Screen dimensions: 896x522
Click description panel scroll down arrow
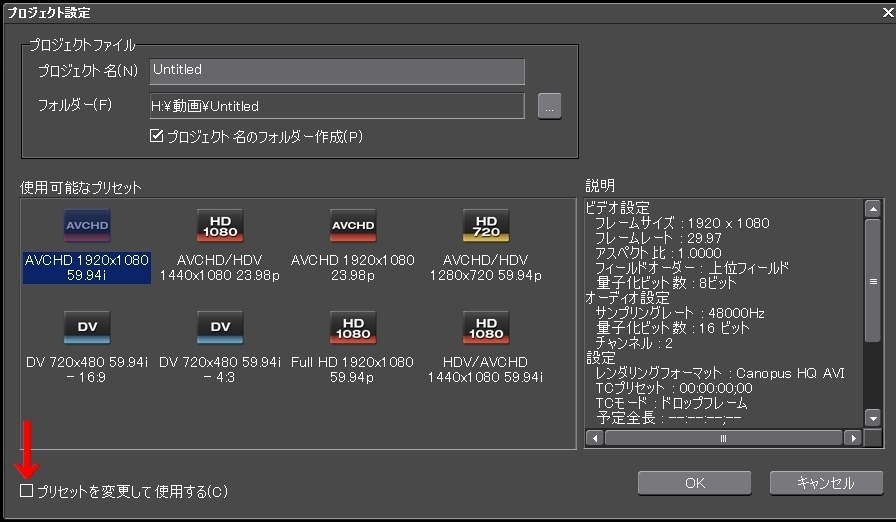tap(873, 418)
